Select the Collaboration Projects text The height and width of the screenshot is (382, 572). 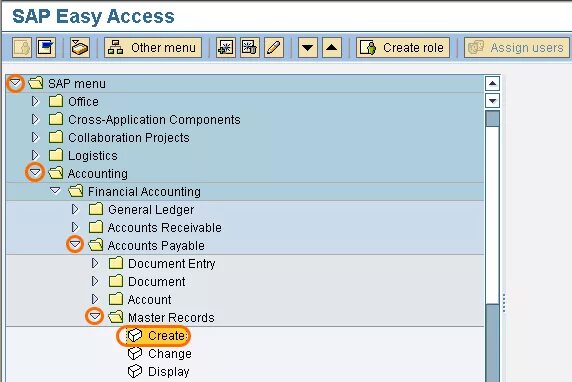tap(129, 138)
